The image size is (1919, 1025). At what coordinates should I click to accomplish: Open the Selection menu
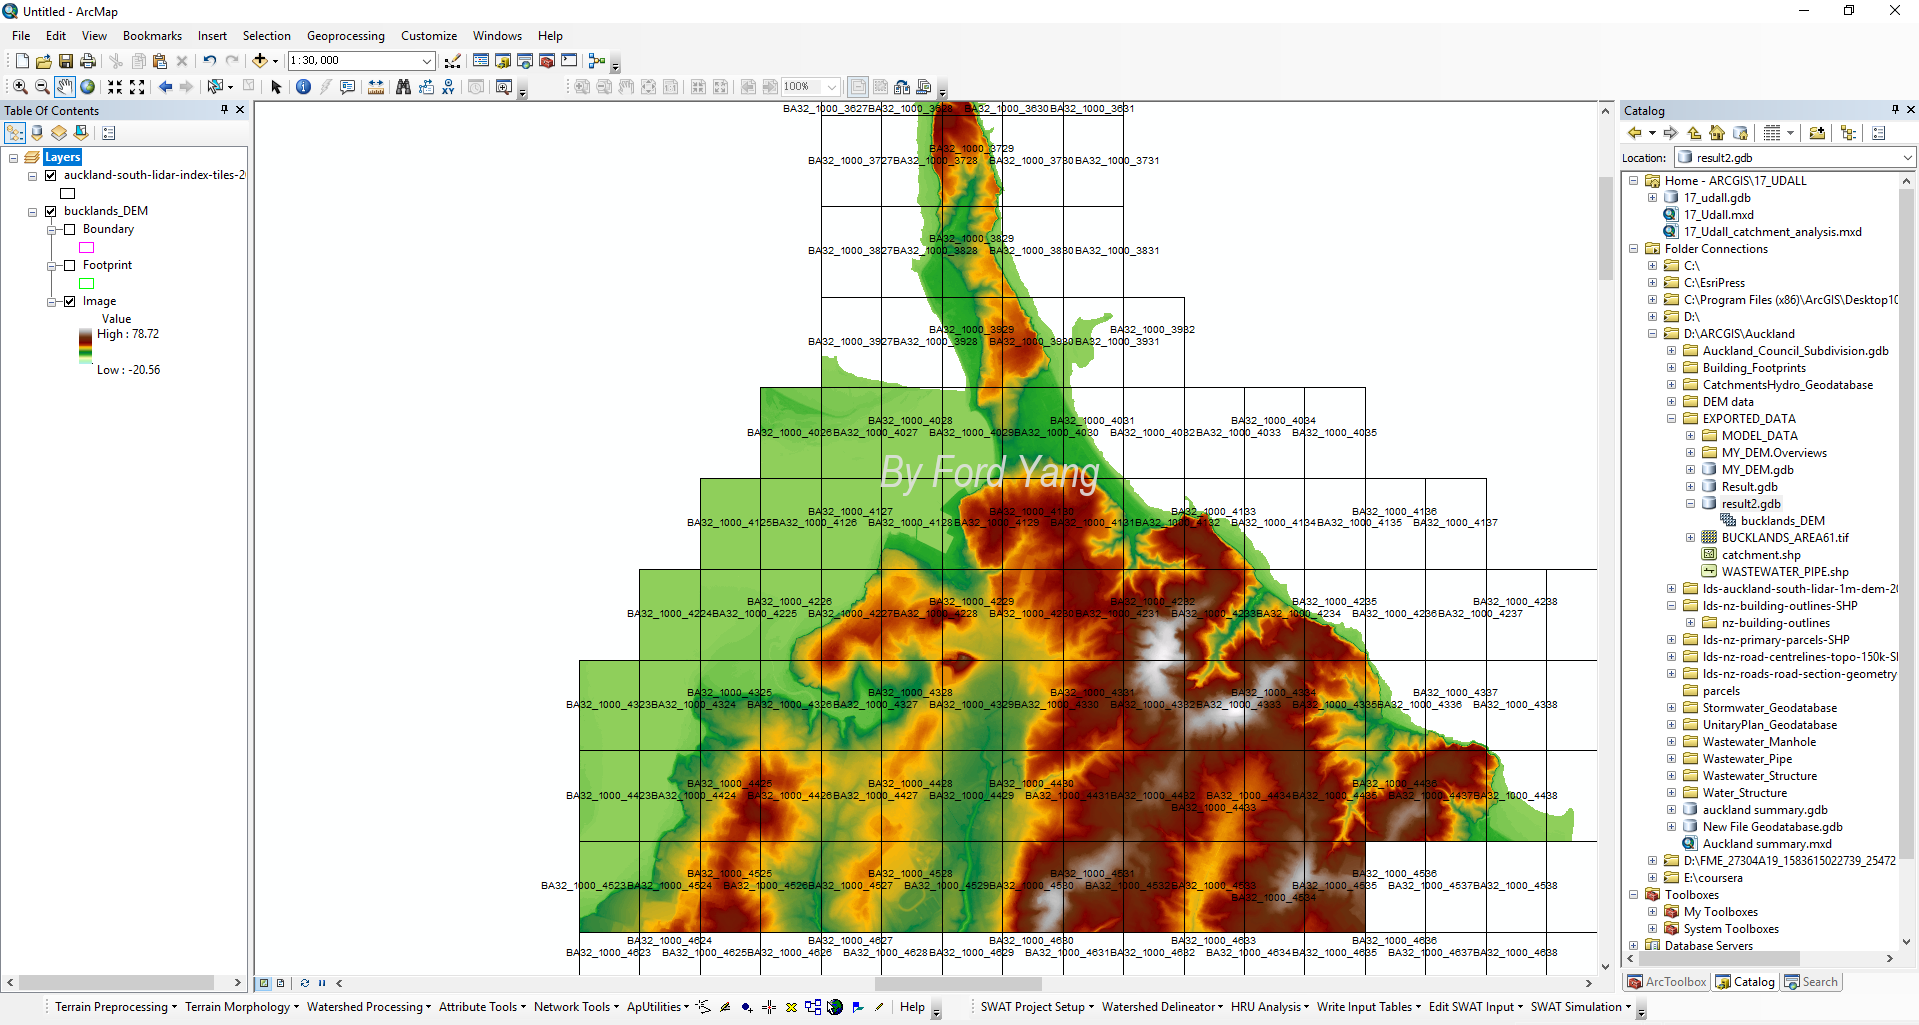coord(266,36)
